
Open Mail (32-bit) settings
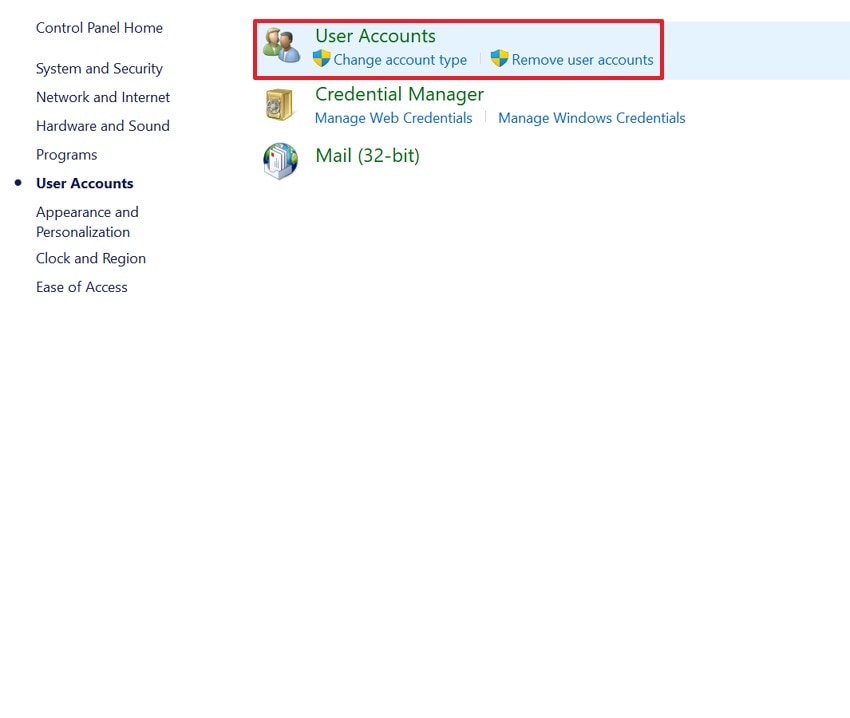(x=367, y=156)
